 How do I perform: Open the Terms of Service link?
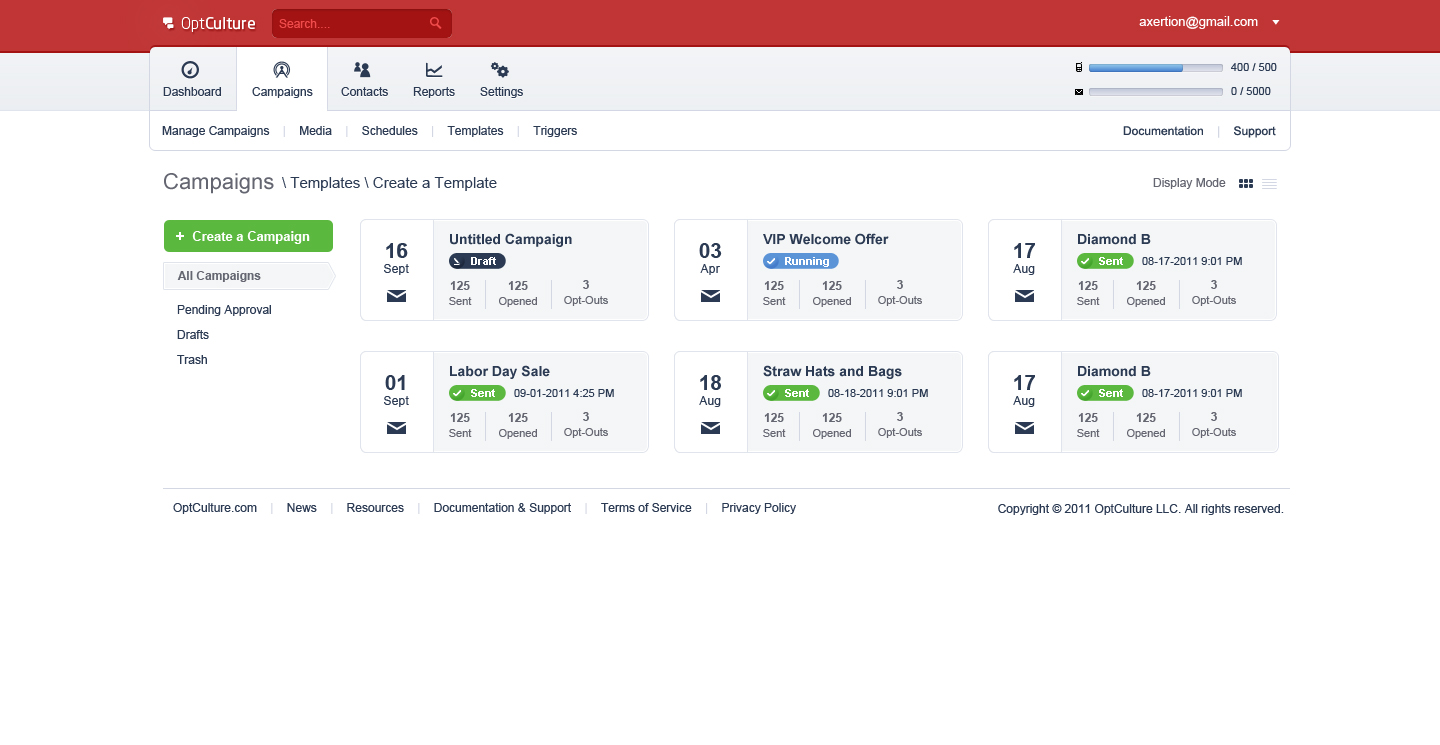646,508
